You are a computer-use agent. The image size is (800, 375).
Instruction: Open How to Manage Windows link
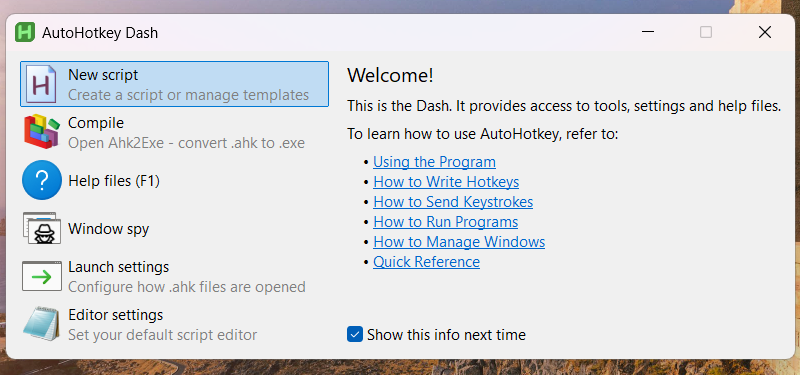point(459,241)
